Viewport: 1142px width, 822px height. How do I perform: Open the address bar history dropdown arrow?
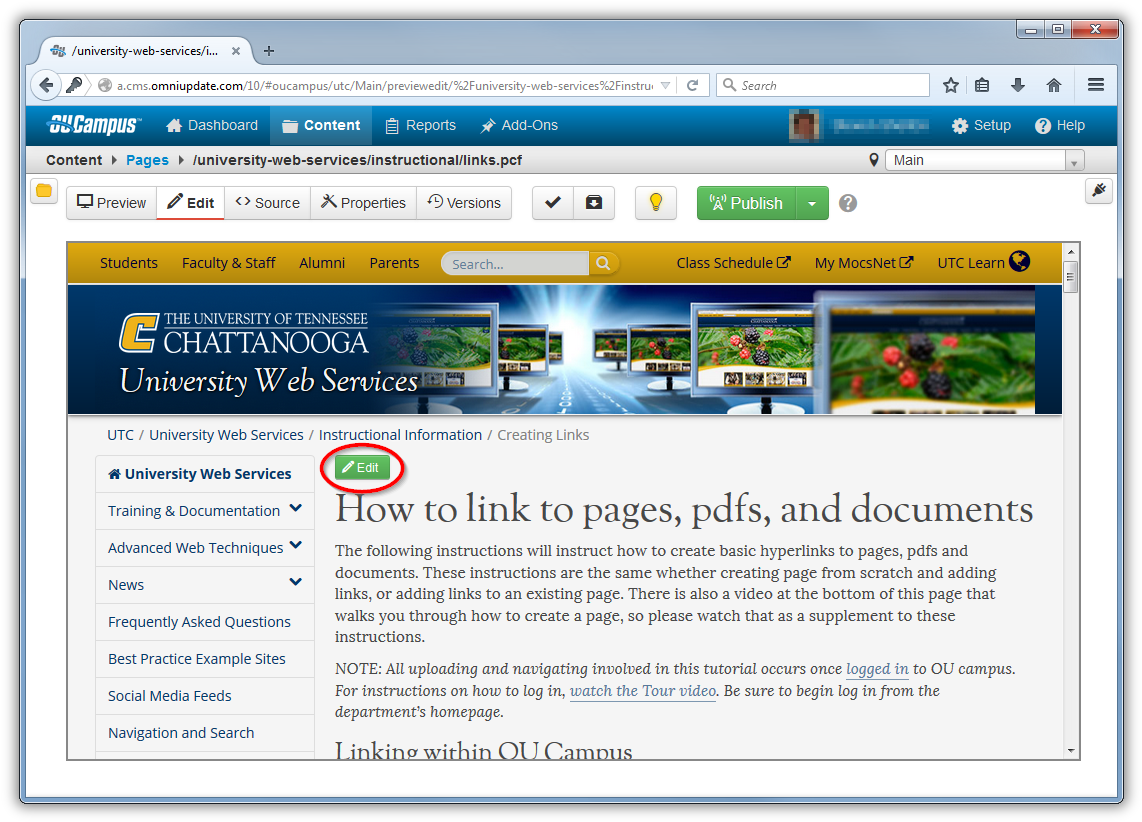tap(666, 85)
